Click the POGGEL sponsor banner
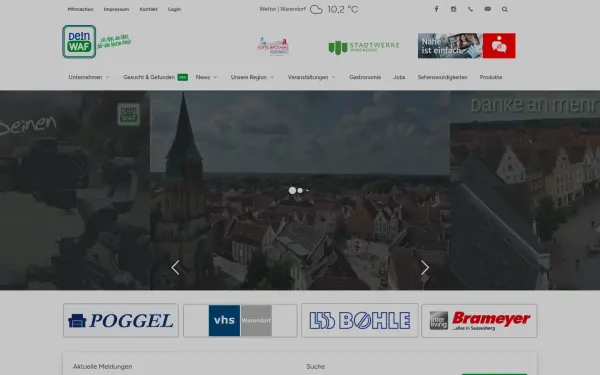This screenshot has height=375, width=600. pos(121,321)
